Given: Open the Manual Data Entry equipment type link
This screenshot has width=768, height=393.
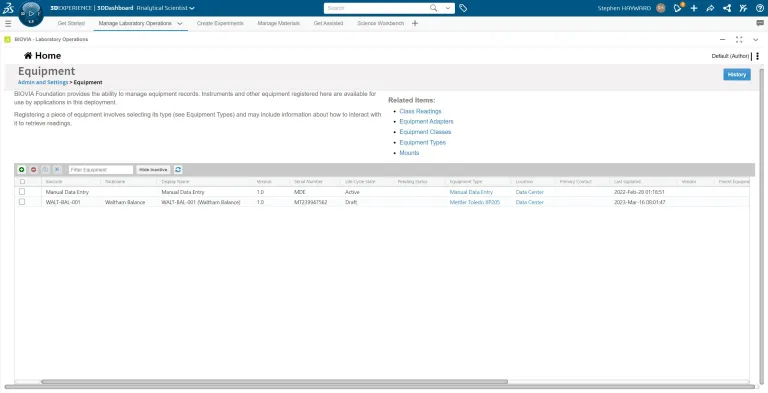Looking at the screenshot, I should coord(471,192).
